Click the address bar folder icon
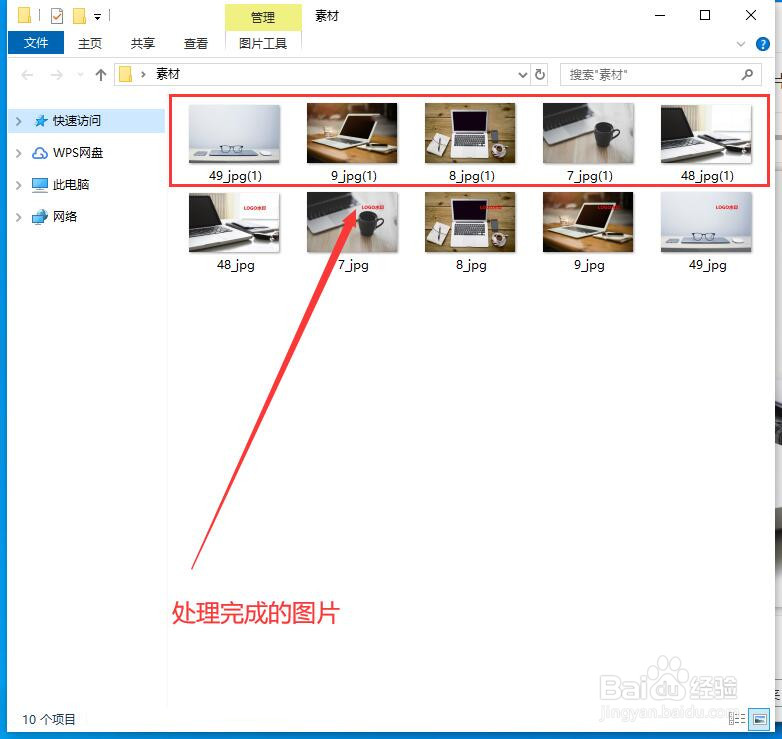Viewport: 782px width, 739px height. [x=126, y=75]
